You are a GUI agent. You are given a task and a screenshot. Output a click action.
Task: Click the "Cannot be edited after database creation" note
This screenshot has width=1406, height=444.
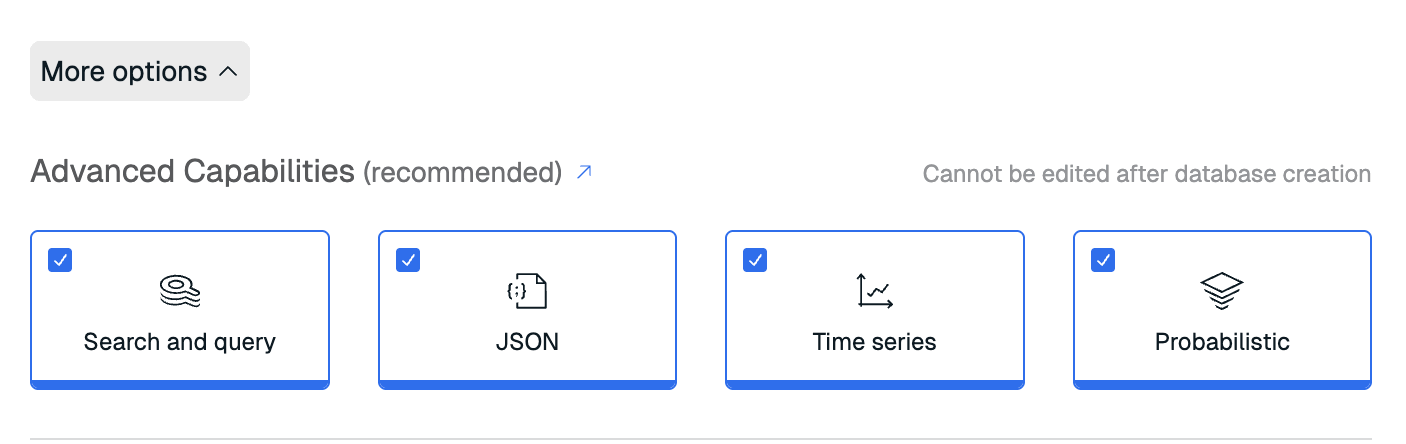coord(1146,174)
